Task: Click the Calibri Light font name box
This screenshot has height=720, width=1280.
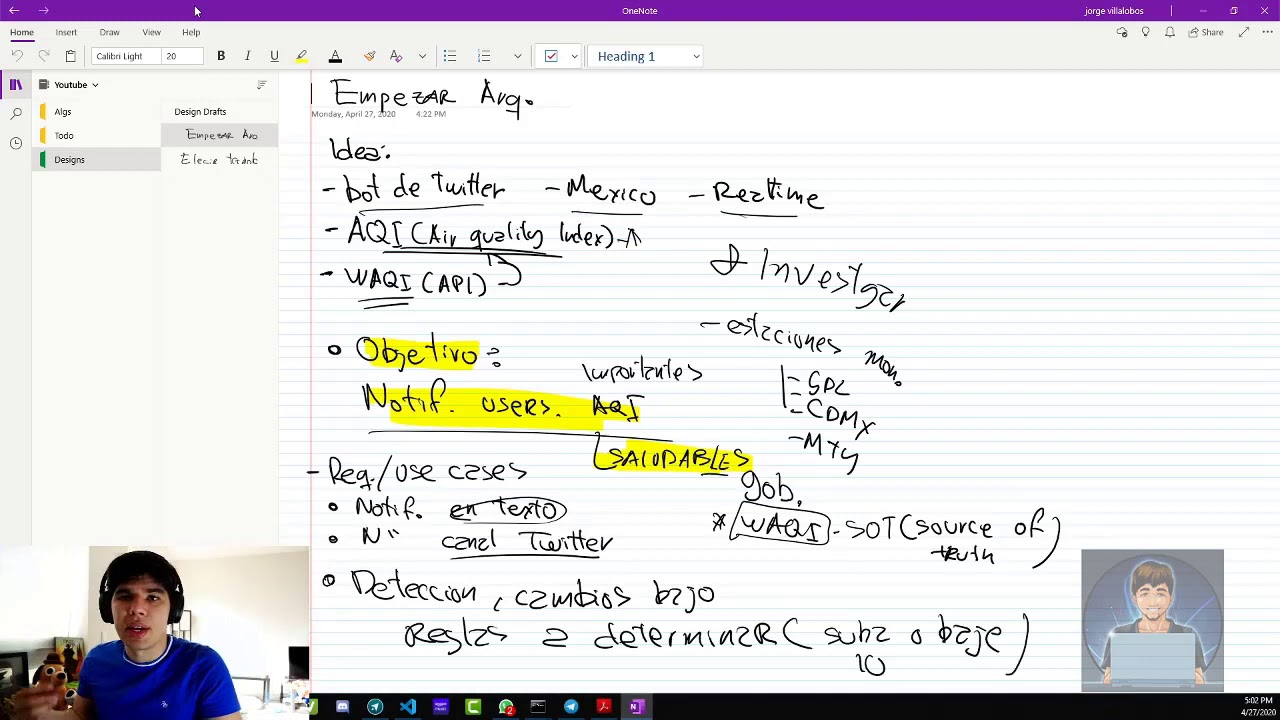Action: click(126, 56)
